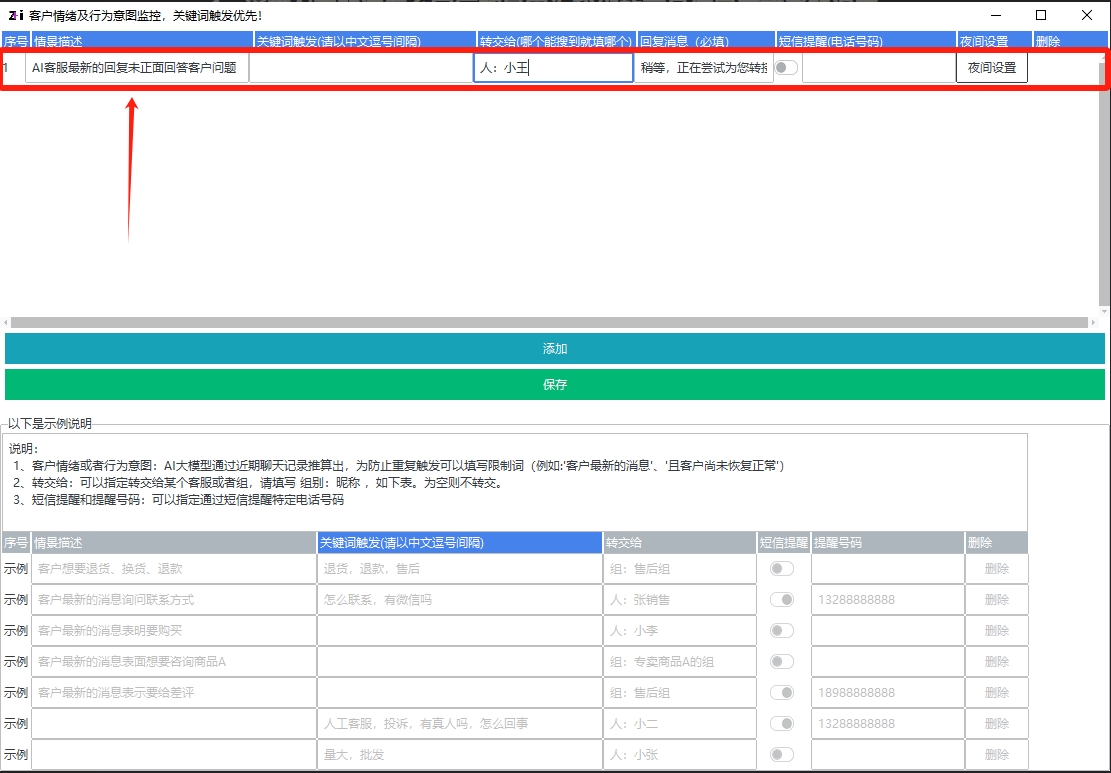
Task: Click the app icon in the title bar
Action: pos(15,15)
